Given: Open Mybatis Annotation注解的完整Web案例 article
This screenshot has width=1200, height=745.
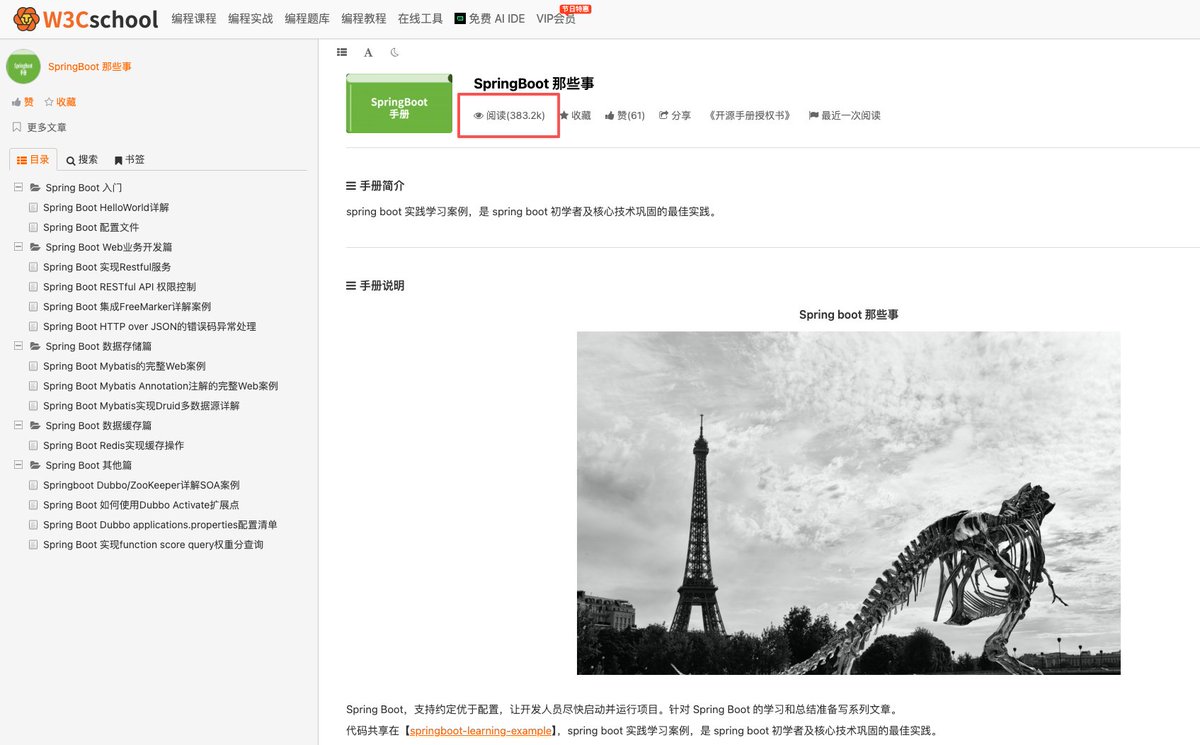Looking at the screenshot, I should click(x=160, y=386).
